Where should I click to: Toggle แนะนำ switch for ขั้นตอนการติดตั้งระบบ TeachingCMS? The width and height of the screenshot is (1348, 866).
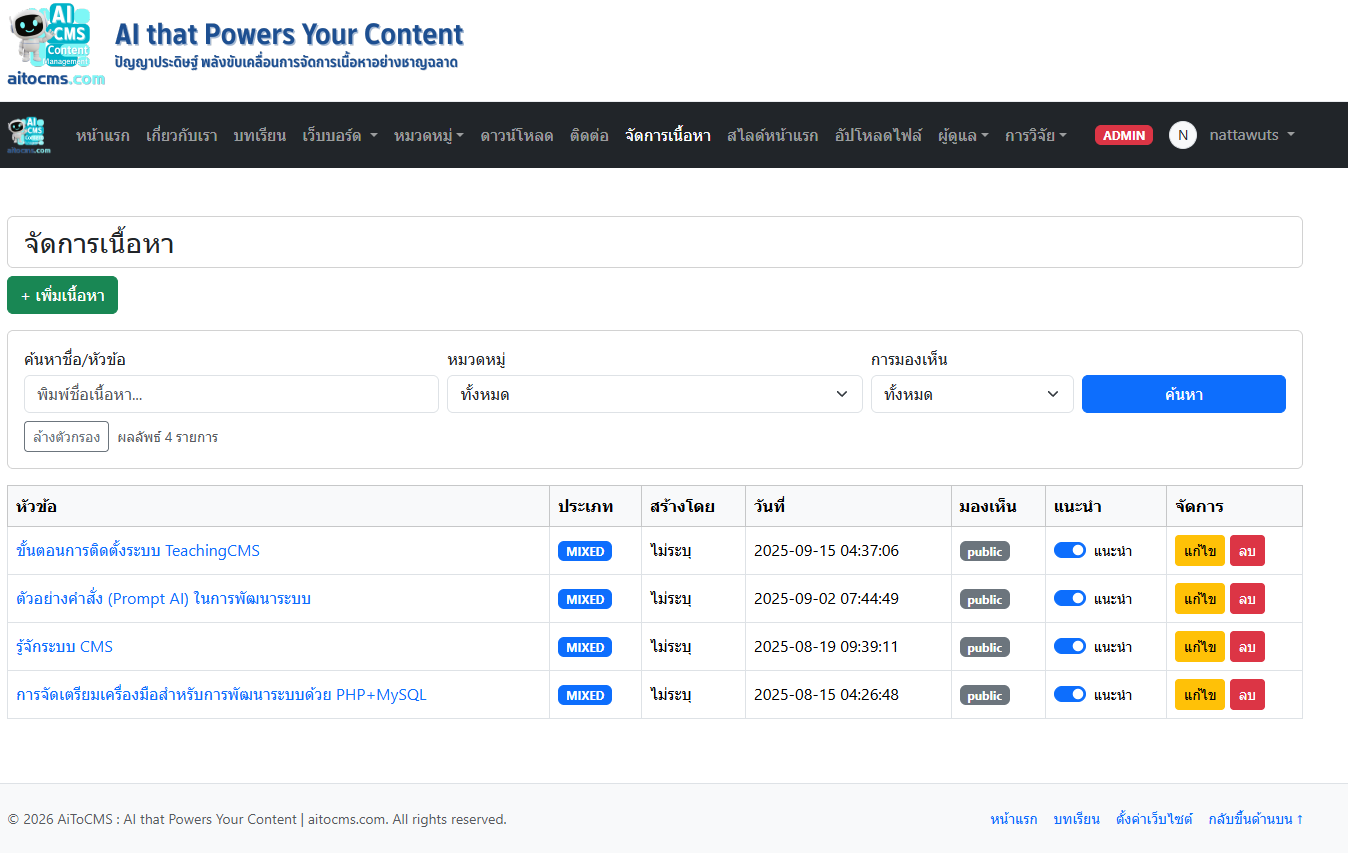coord(1070,550)
